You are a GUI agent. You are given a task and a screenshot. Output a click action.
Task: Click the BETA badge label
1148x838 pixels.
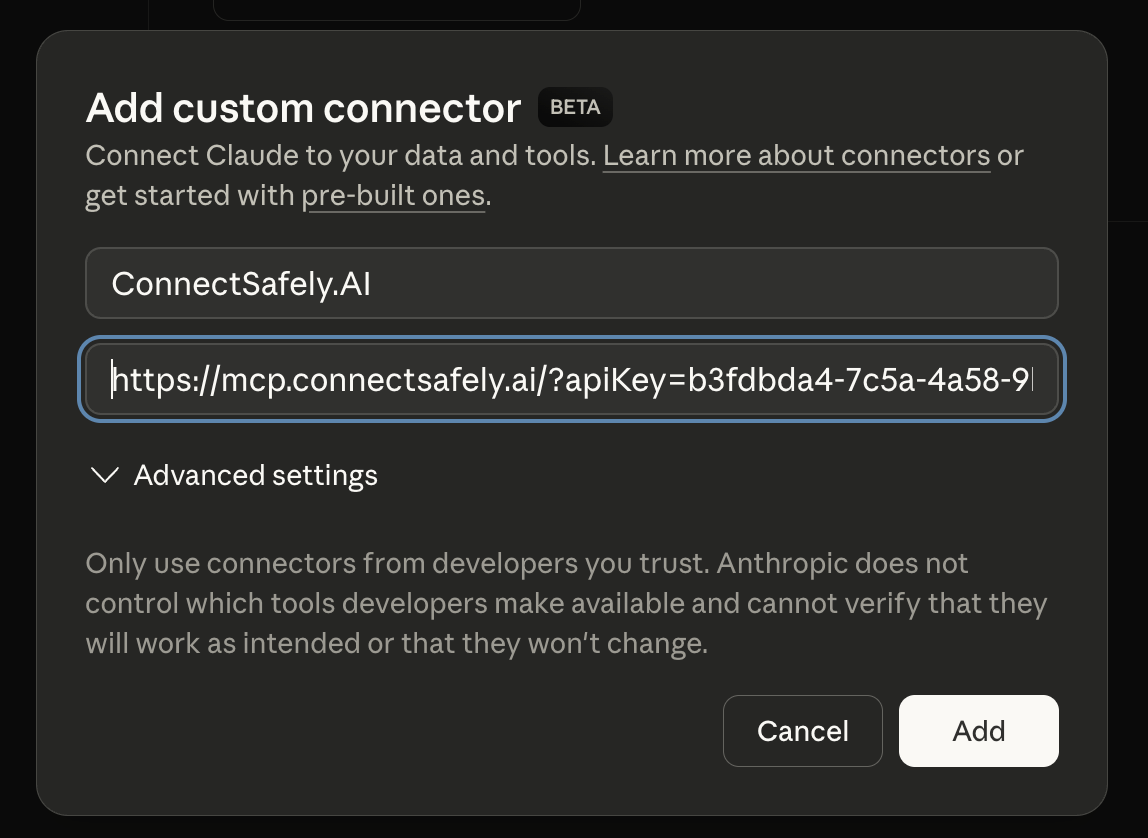point(575,107)
